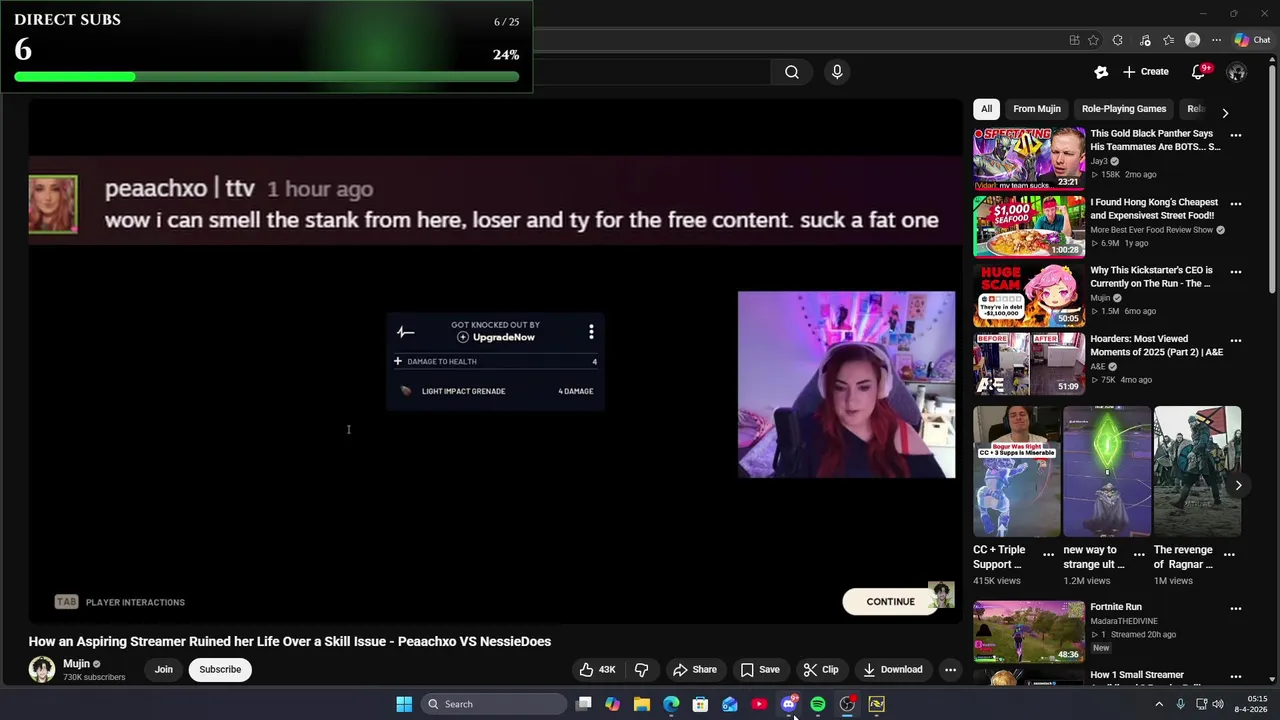Open the YouTube account avatar menu

point(1237,72)
